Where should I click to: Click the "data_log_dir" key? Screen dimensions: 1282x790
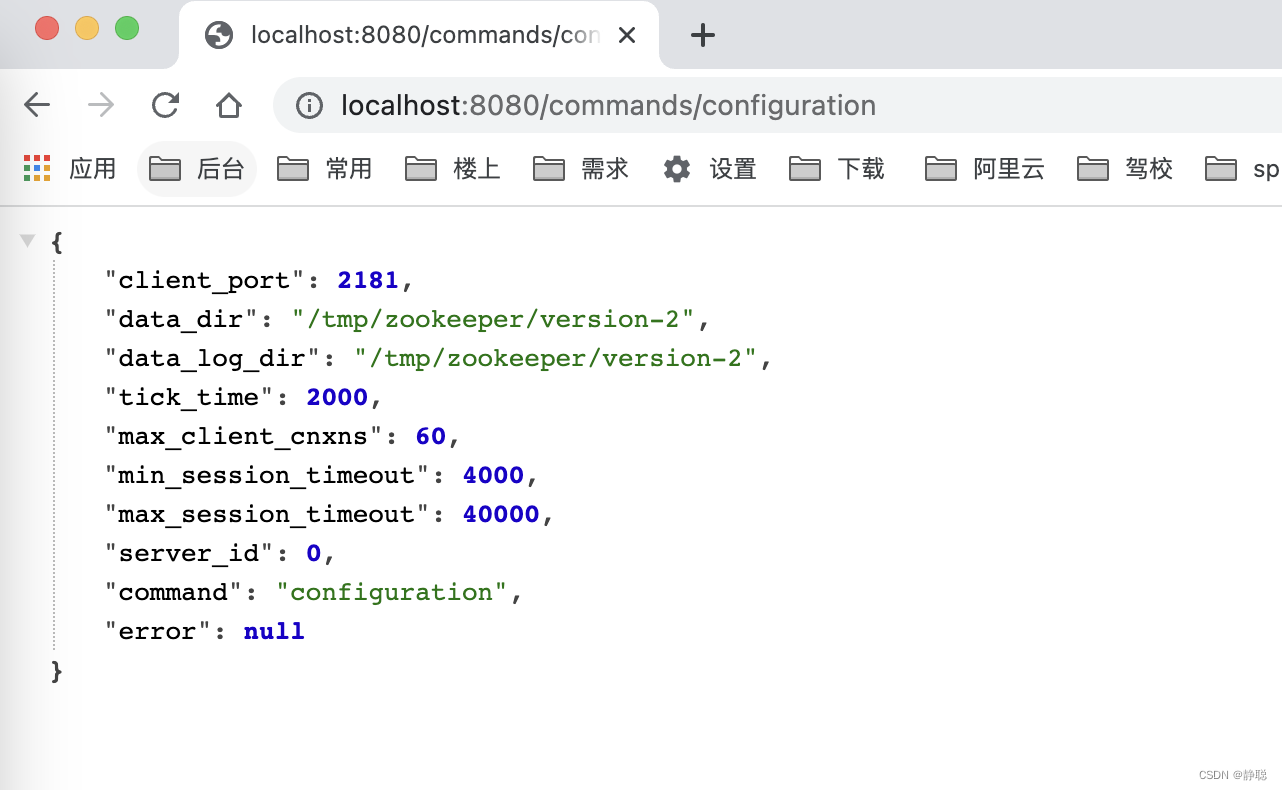[212, 358]
